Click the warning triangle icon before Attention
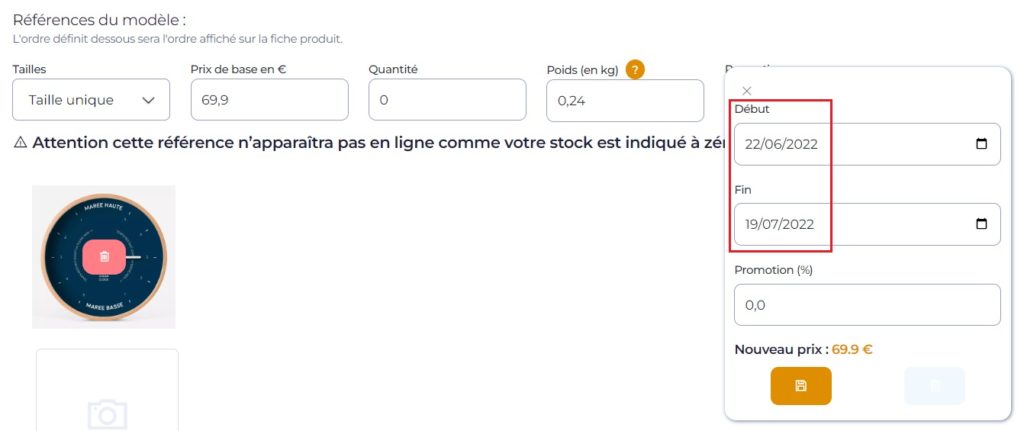This screenshot has width=1024, height=431. (x=20, y=143)
